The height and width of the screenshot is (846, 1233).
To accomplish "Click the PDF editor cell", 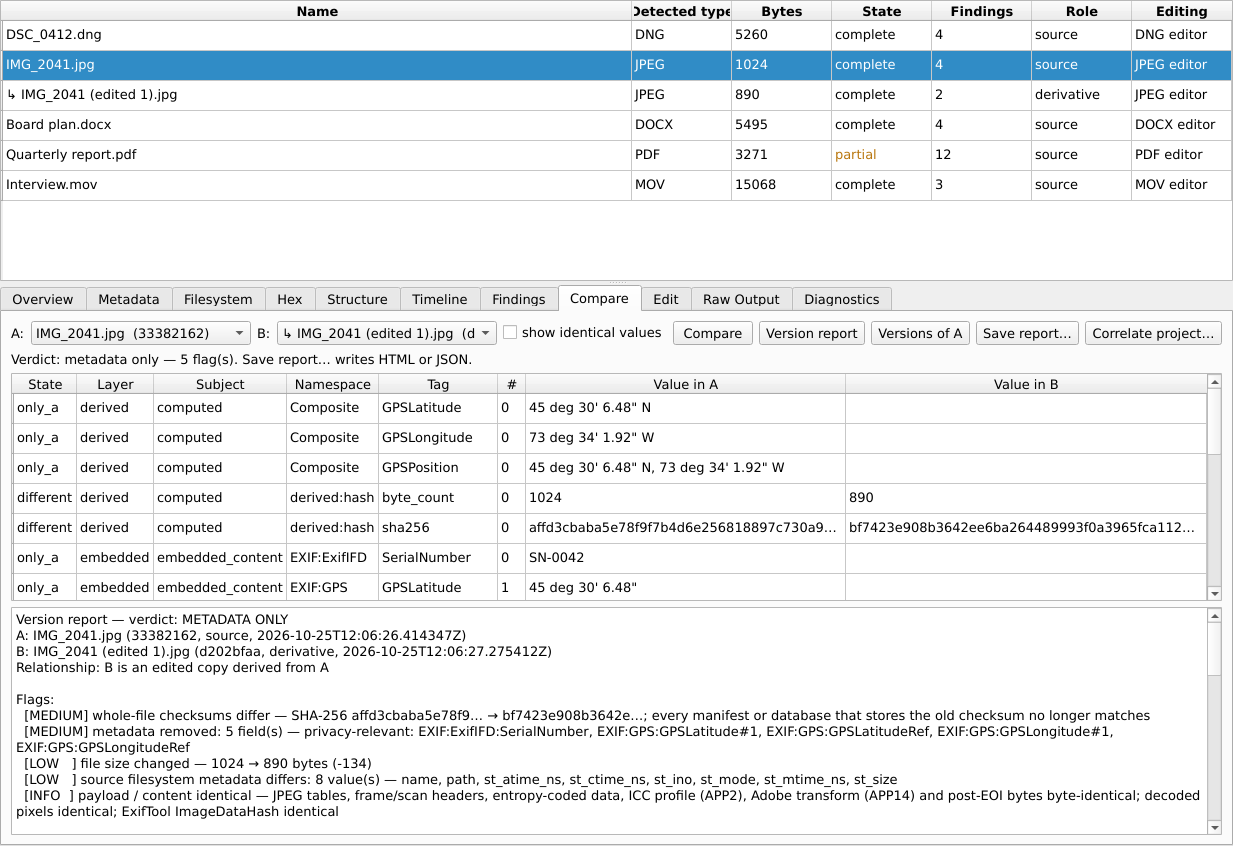I will (x=1181, y=155).
